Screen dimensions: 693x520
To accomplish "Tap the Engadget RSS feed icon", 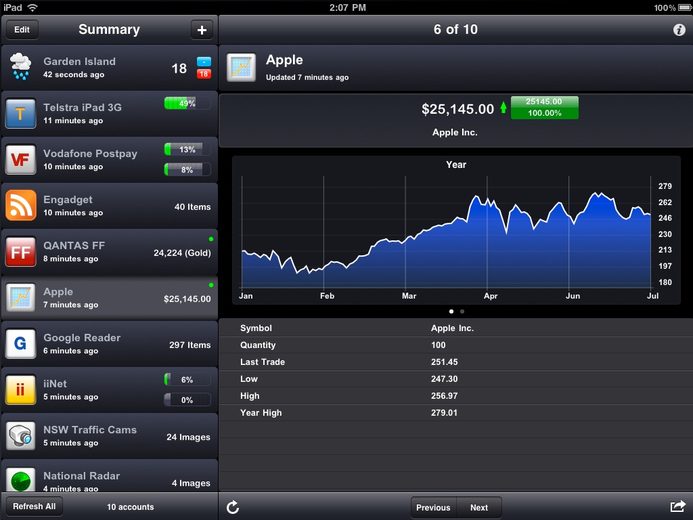I will tap(20, 206).
